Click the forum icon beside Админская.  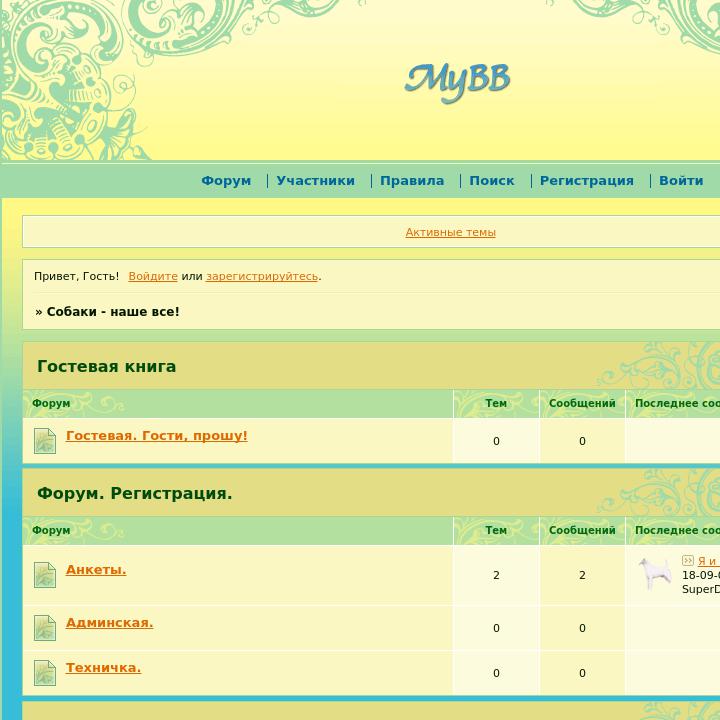point(45,628)
